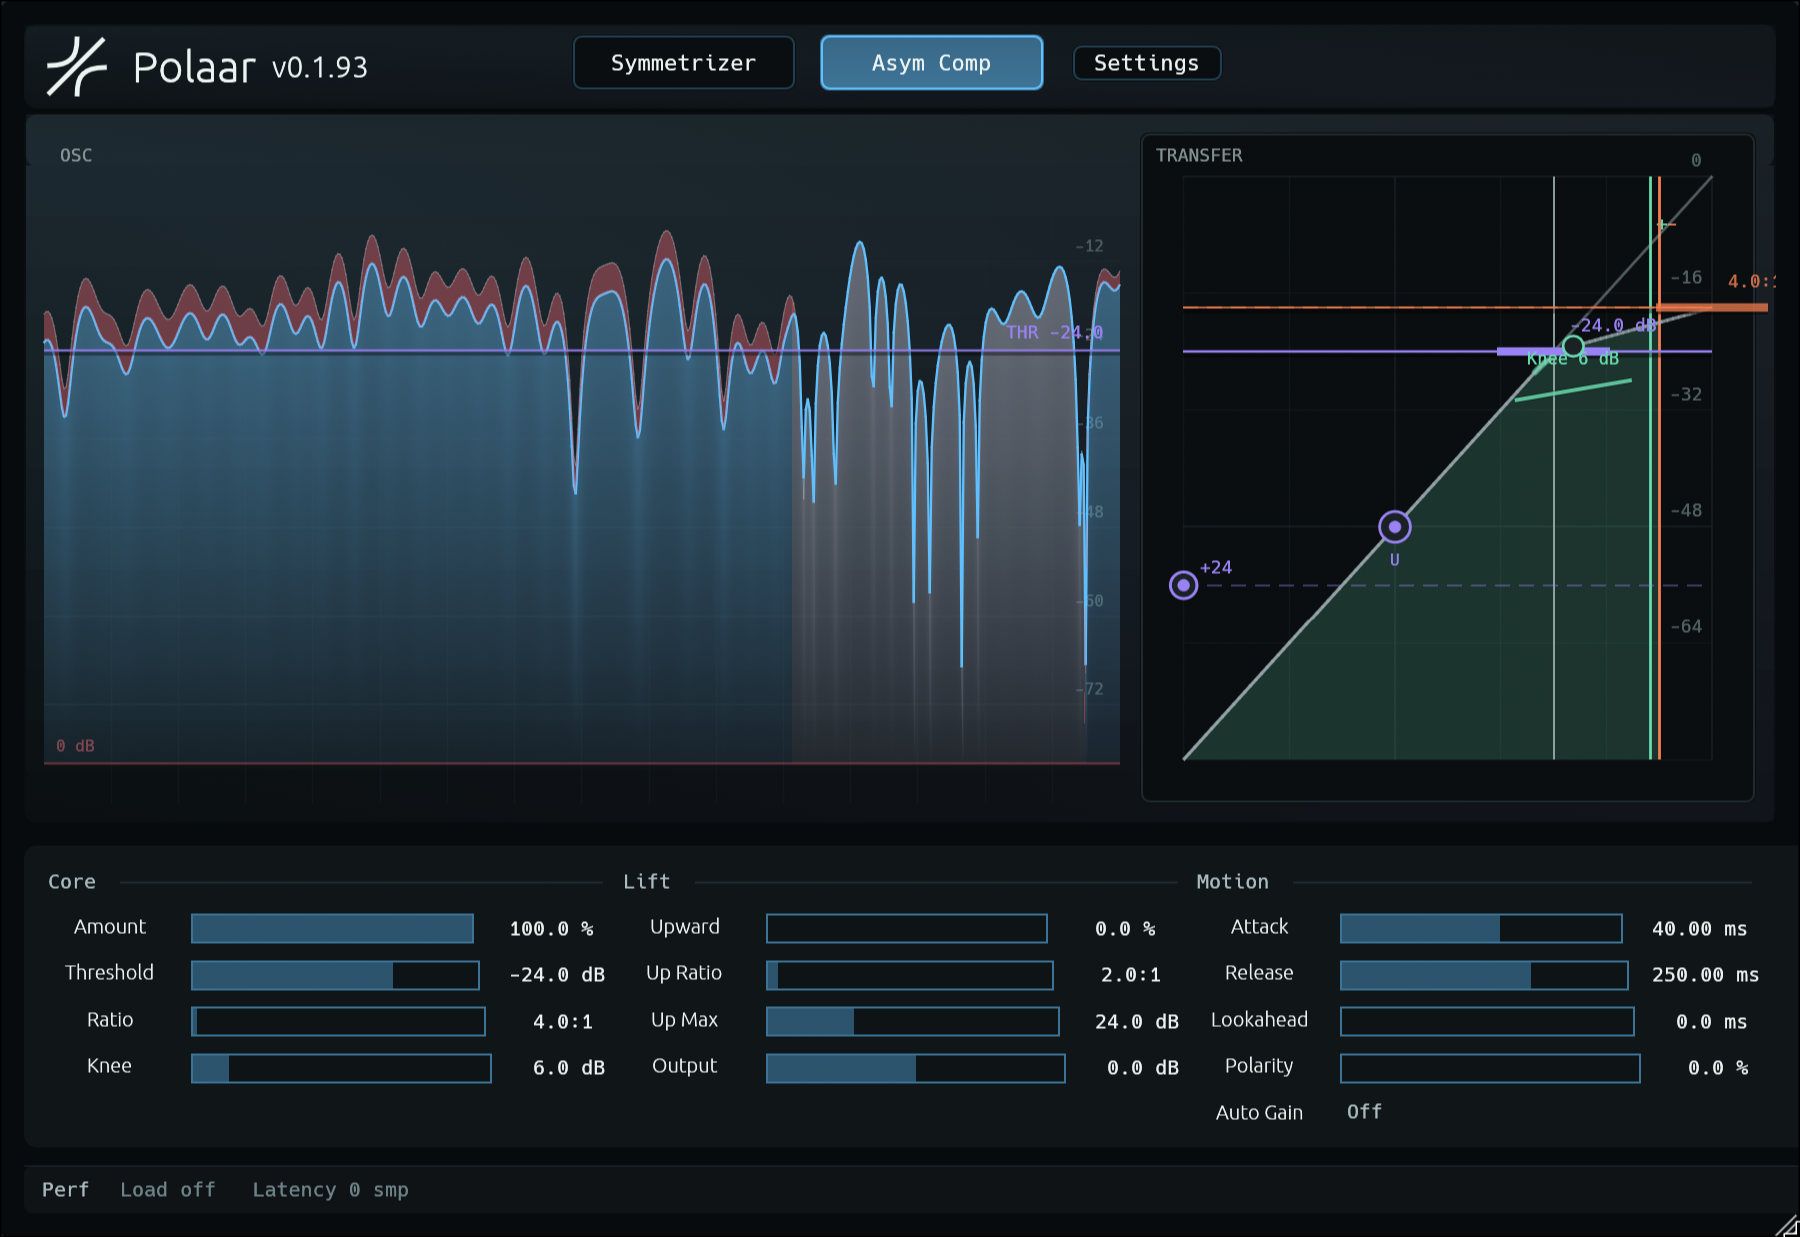Viewport: 1800px width, 1237px height.
Task: Click the threshold knee node in Transfer
Action: pyautogui.click(x=1573, y=346)
